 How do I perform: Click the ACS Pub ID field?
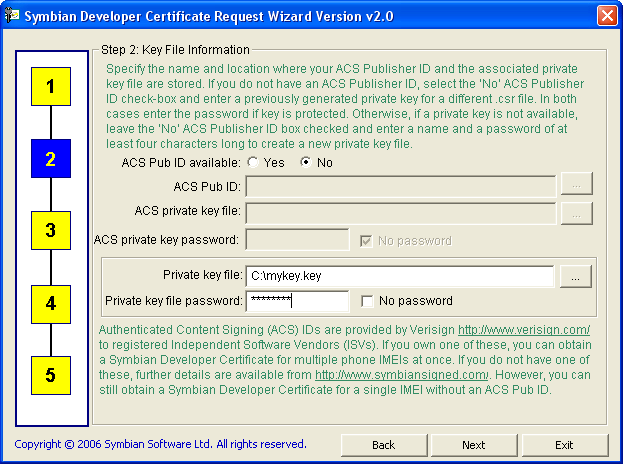400,186
